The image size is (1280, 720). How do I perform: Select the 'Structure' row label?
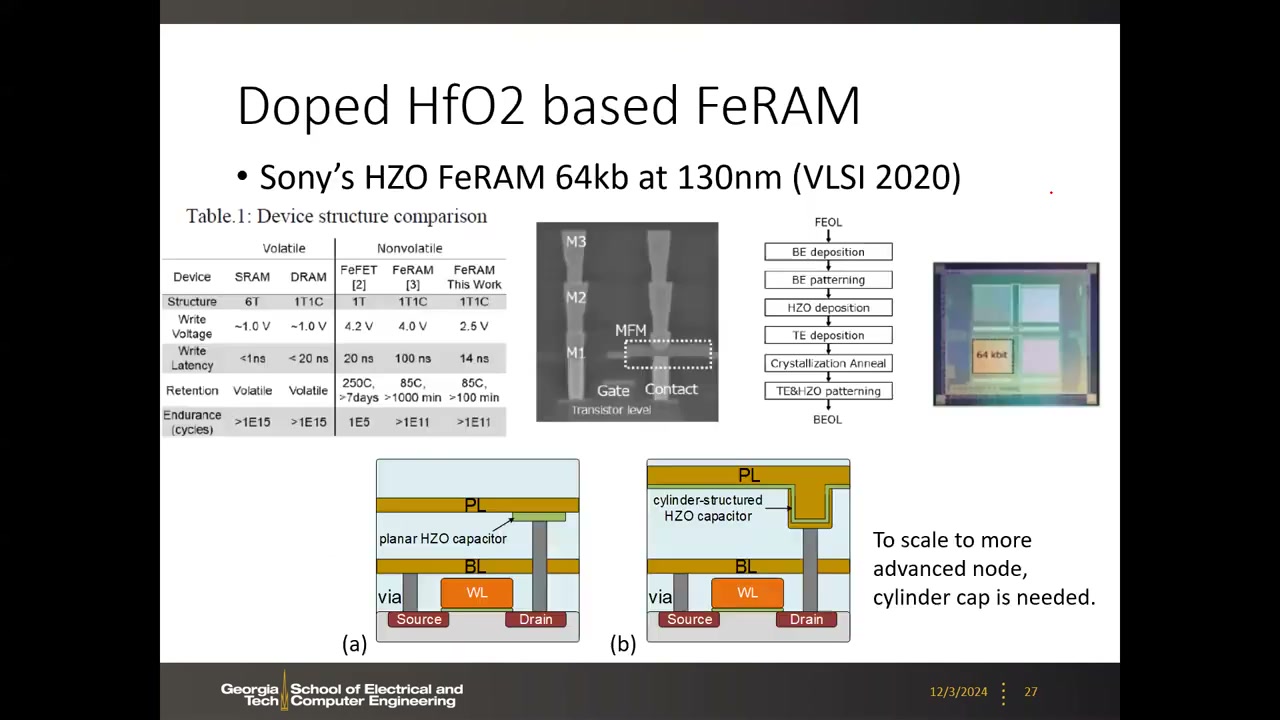[x=192, y=301]
